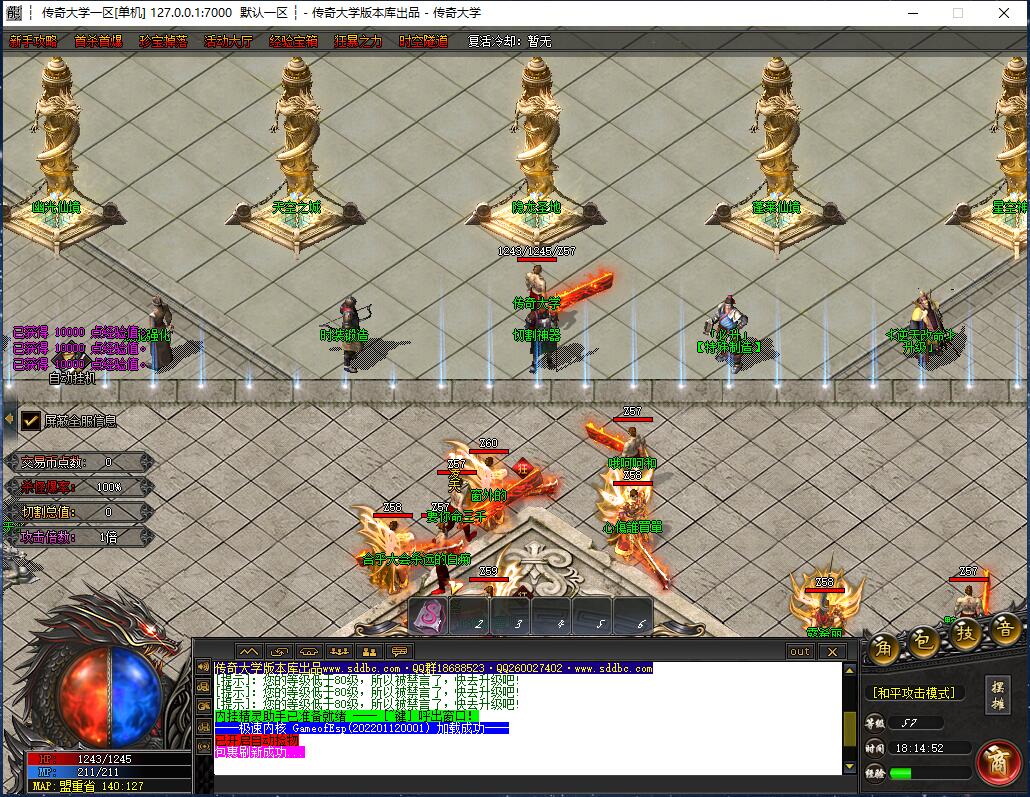Select hotbar slot 6
This screenshot has height=797, width=1030.
tap(633, 616)
